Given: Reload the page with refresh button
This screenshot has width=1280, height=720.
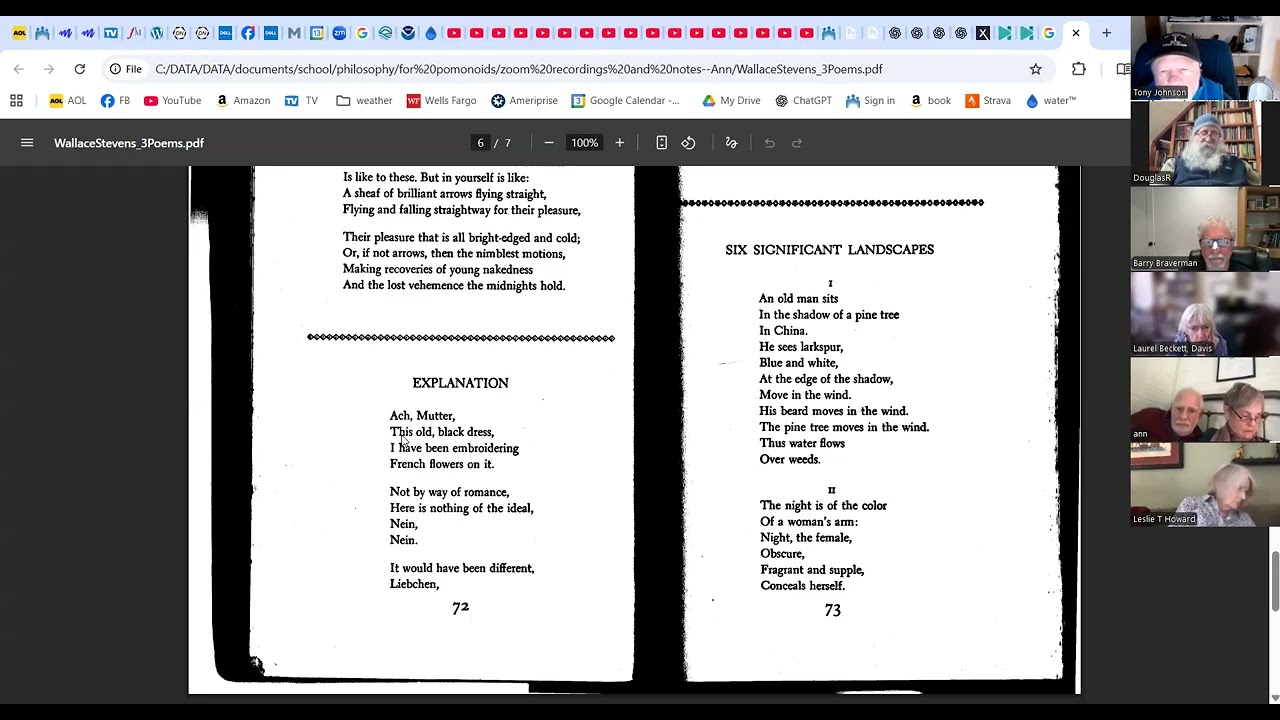Looking at the screenshot, I should pos(80,69).
